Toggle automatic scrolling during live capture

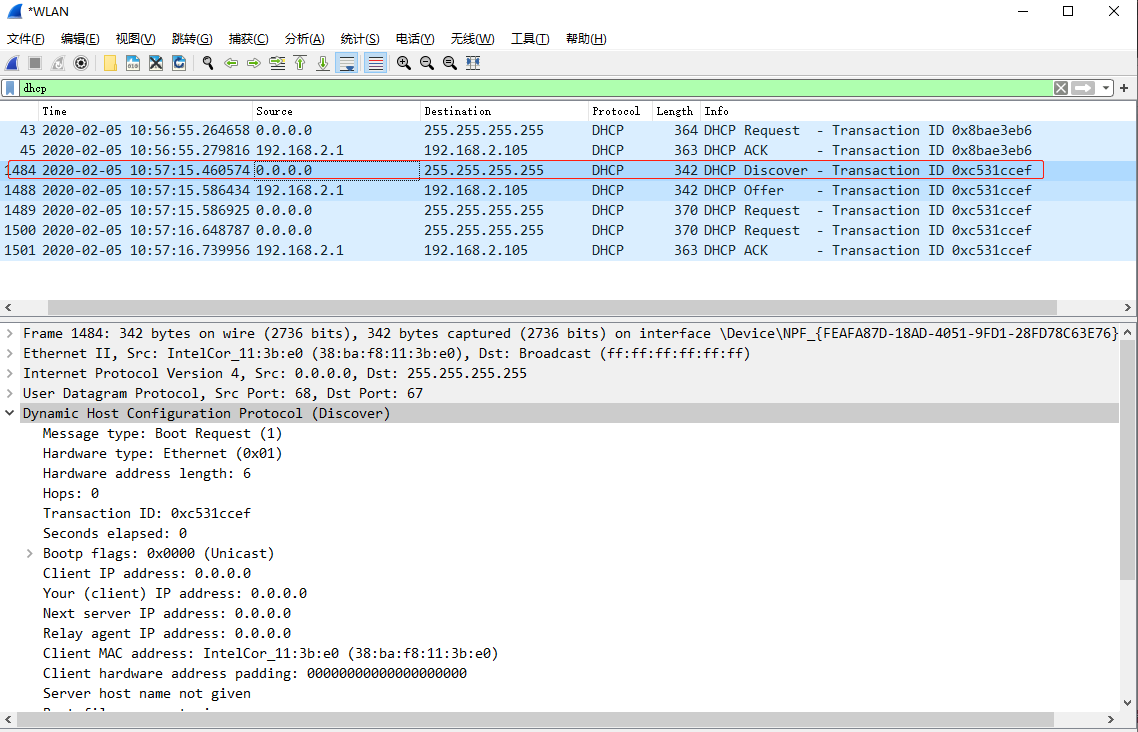tap(345, 63)
